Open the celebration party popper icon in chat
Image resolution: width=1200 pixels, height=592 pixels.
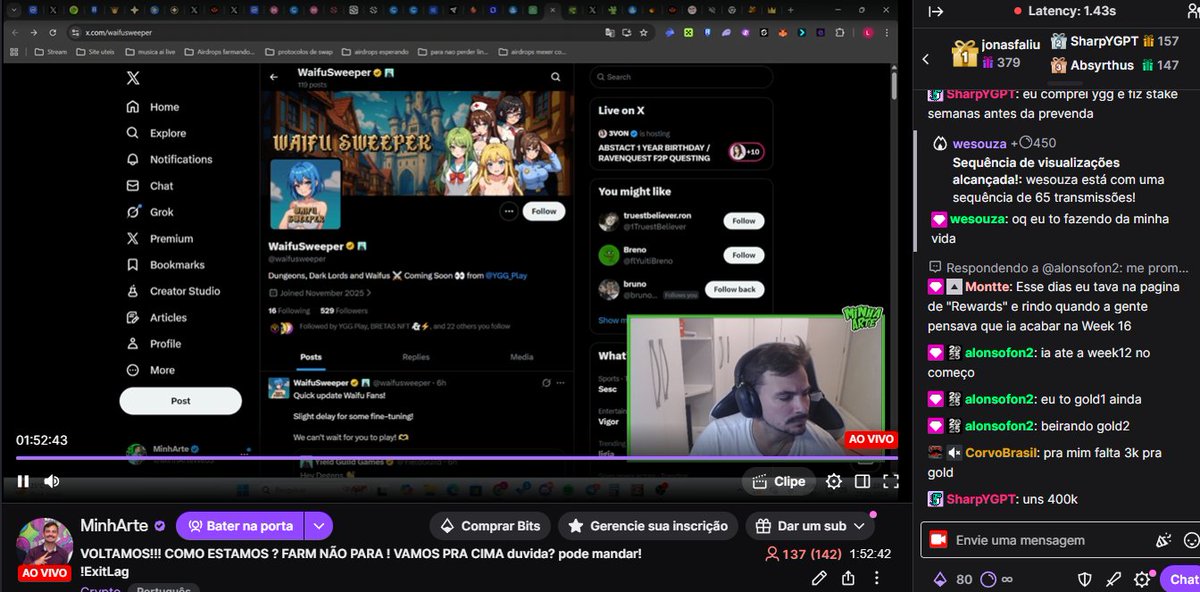click(x=1163, y=540)
